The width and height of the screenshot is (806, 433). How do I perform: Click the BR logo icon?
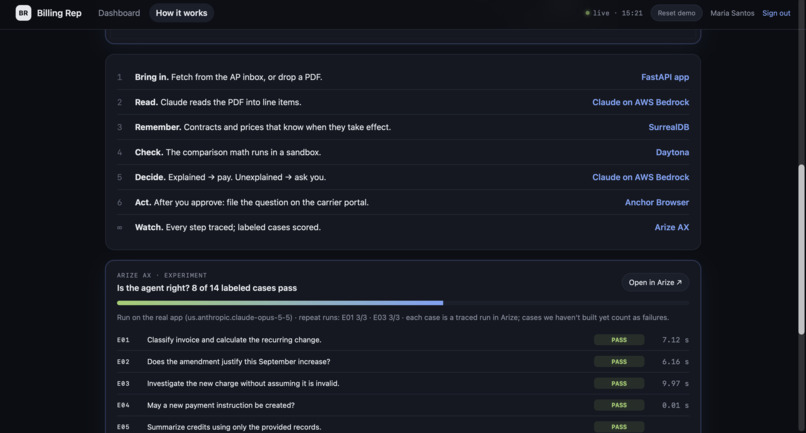[23, 13]
